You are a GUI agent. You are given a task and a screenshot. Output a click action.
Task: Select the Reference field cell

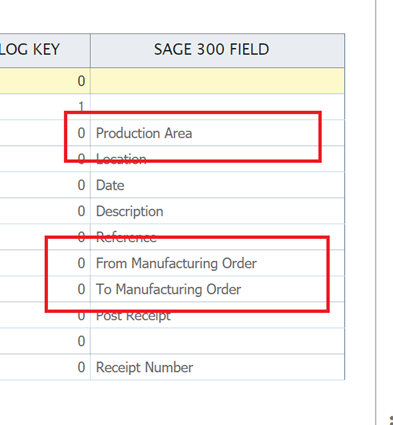[x=217, y=237]
